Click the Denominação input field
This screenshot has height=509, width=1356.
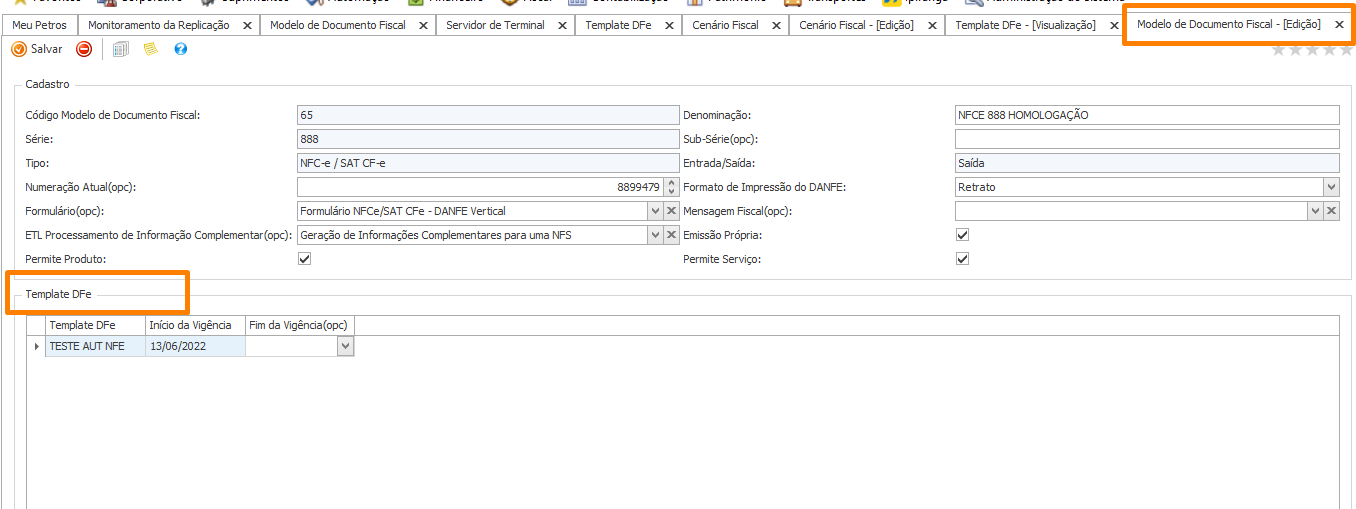pos(1147,115)
